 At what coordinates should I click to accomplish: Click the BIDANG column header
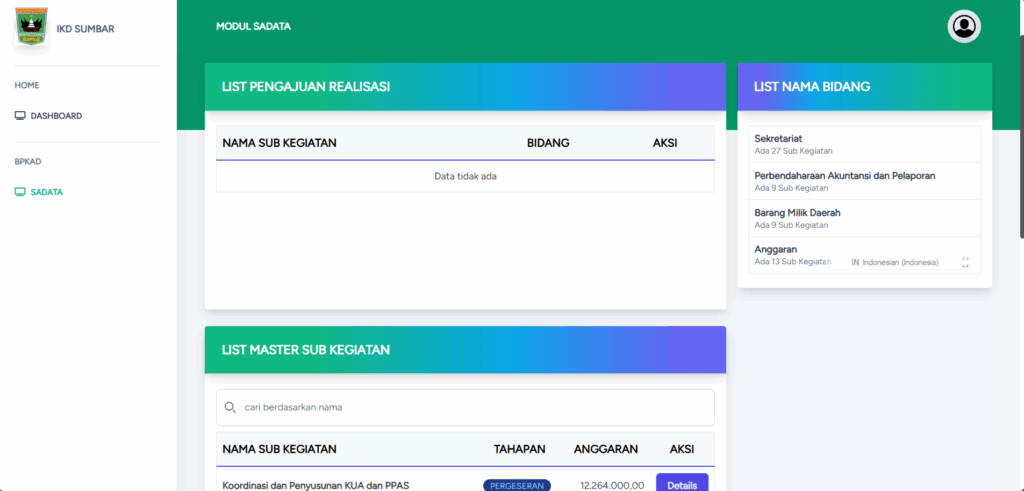click(548, 143)
